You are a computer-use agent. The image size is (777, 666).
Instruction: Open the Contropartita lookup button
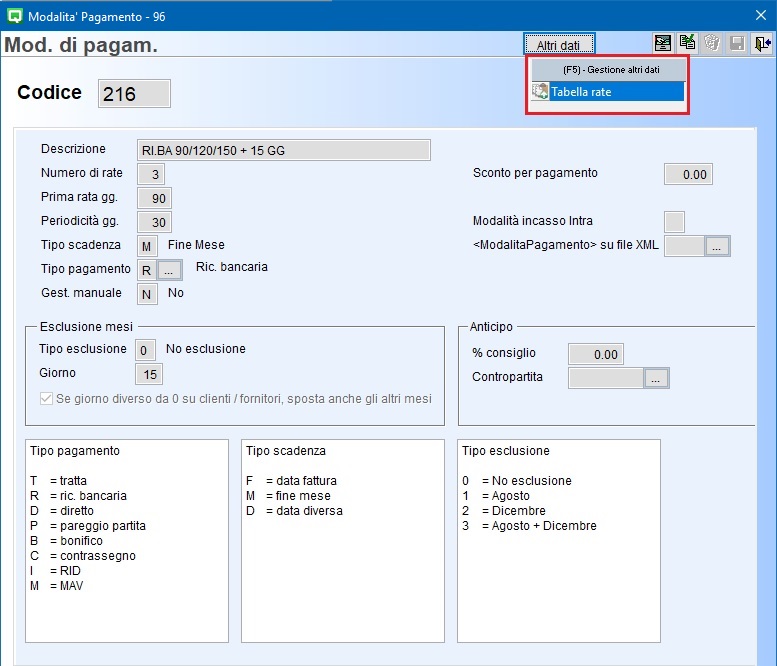pyautogui.click(x=656, y=378)
